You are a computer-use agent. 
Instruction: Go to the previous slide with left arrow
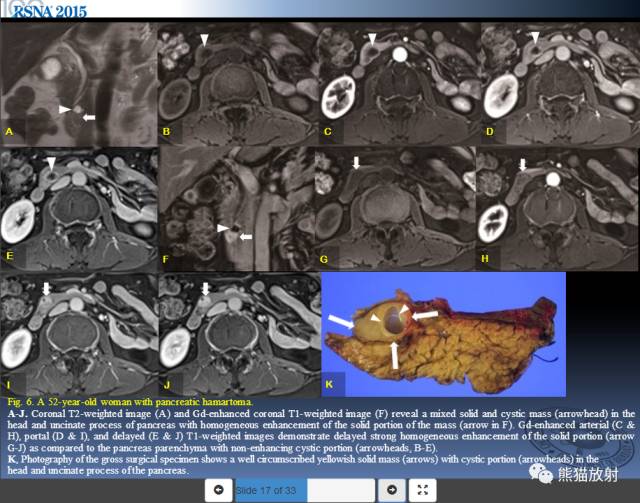pyautogui.click(x=218, y=490)
